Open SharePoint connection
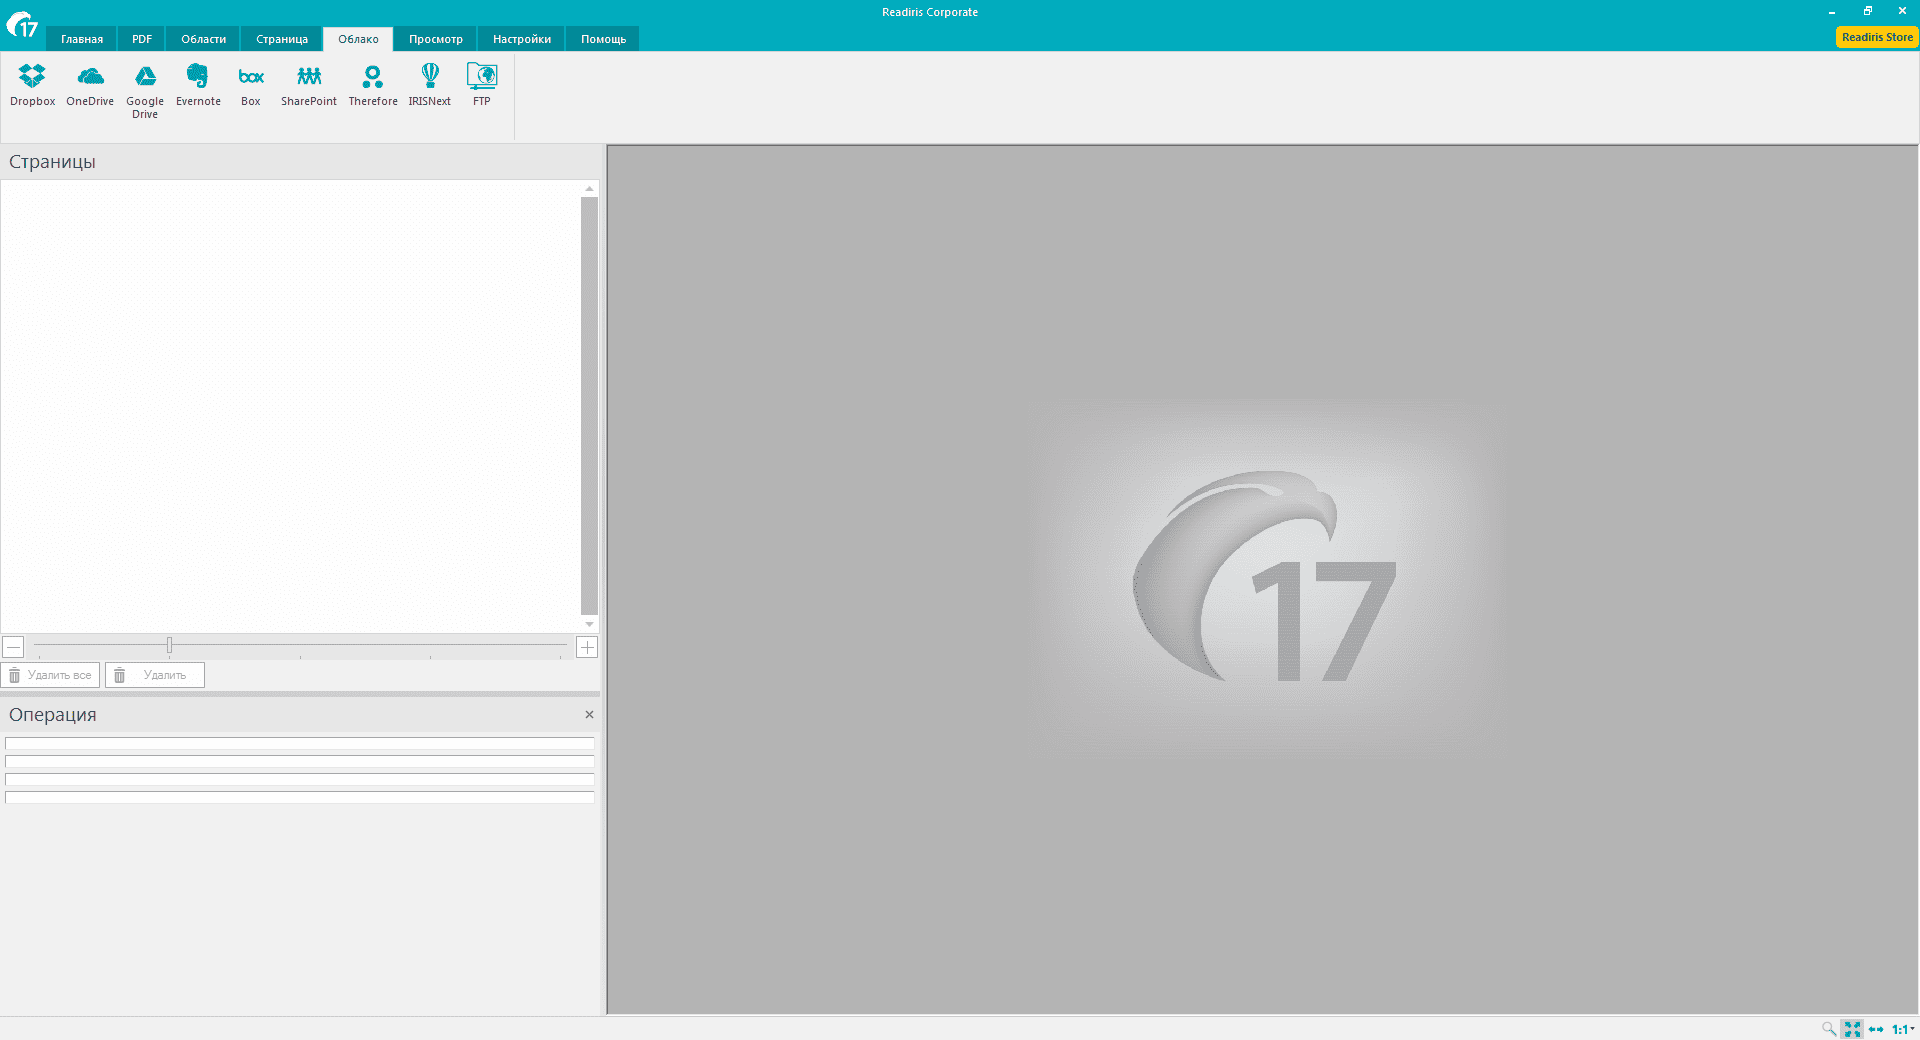The height and width of the screenshot is (1040, 1920). click(309, 85)
